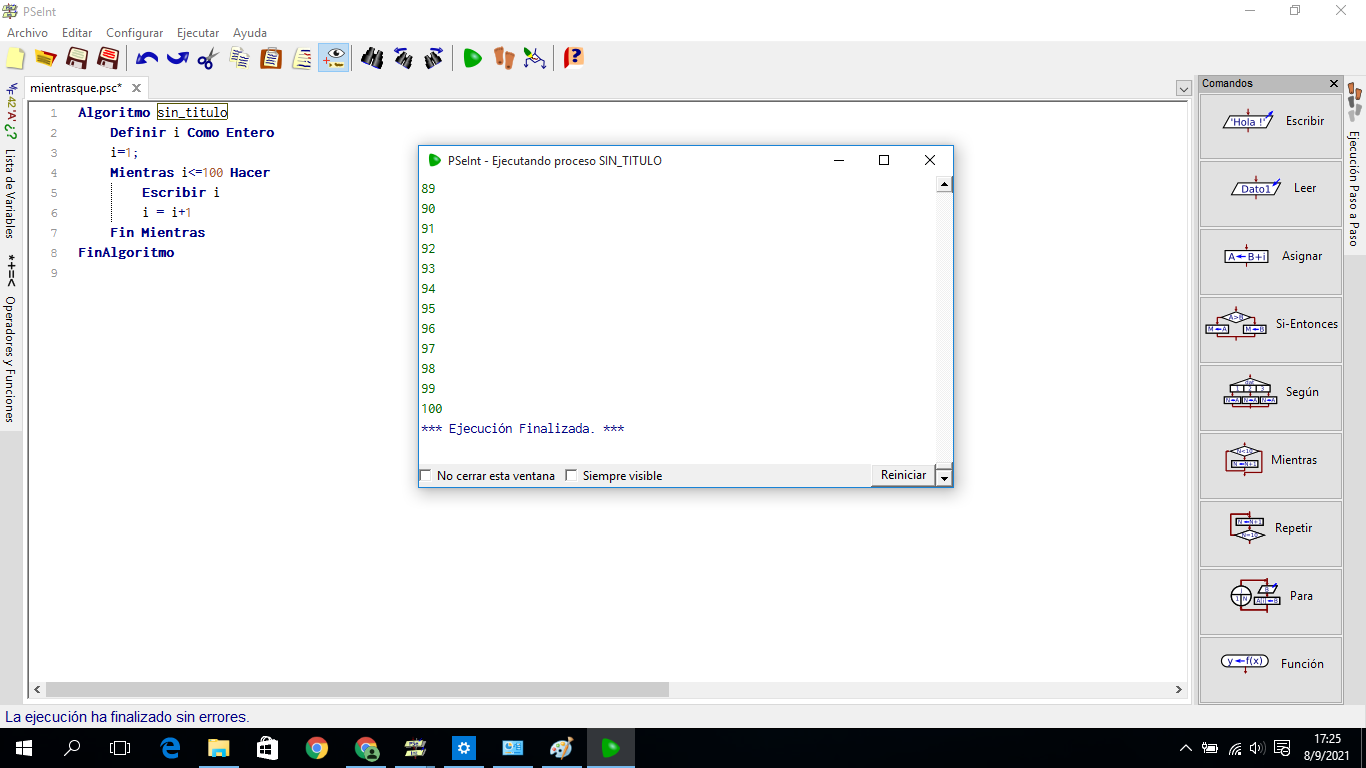Close the mientrasque.psc tab
This screenshot has height=768, width=1366.
[x=137, y=88]
